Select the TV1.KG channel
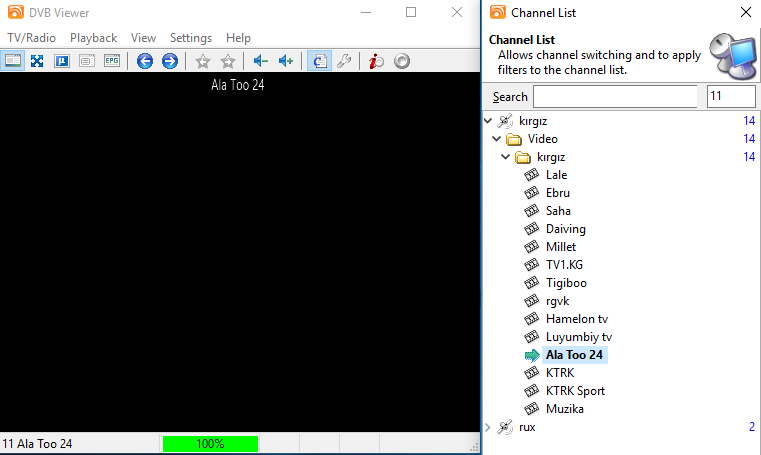The width and height of the screenshot is (761, 455). coord(564,264)
